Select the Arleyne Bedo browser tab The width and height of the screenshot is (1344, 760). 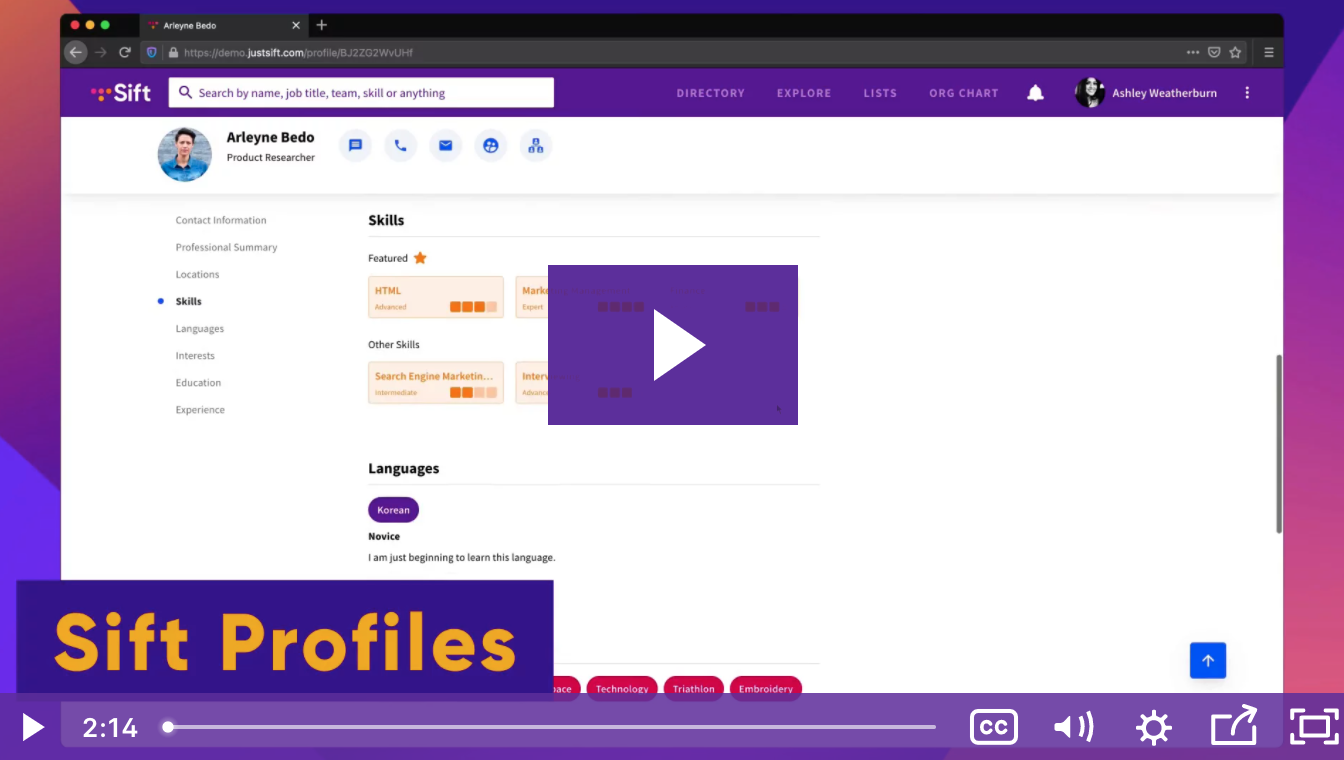click(x=225, y=25)
